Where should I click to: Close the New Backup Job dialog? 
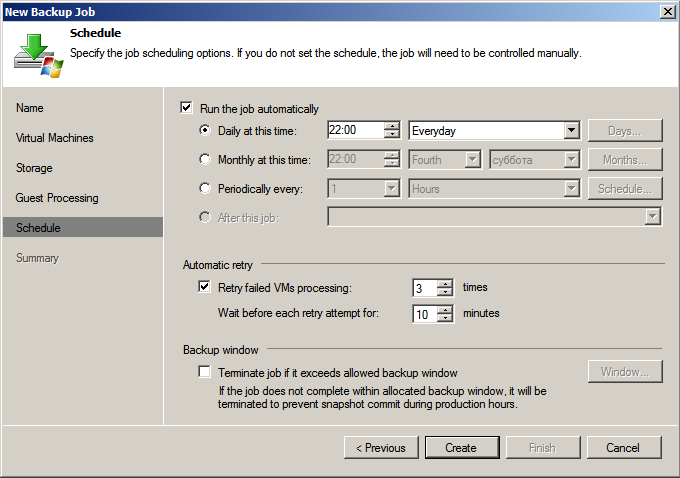tap(666, 10)
